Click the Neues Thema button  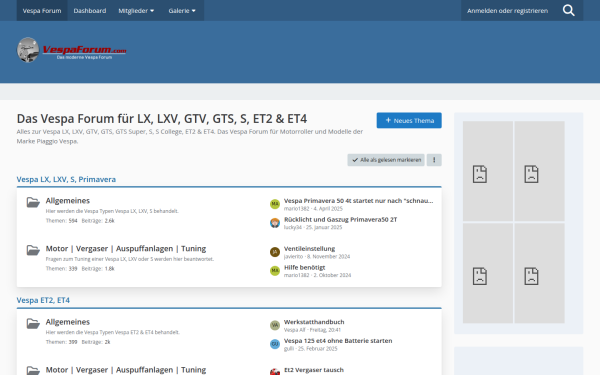click(409, 120)
